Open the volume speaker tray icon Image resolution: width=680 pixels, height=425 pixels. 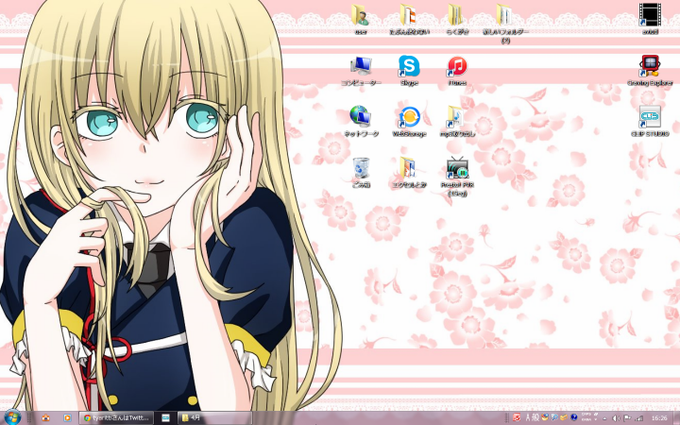coord(616,418)
